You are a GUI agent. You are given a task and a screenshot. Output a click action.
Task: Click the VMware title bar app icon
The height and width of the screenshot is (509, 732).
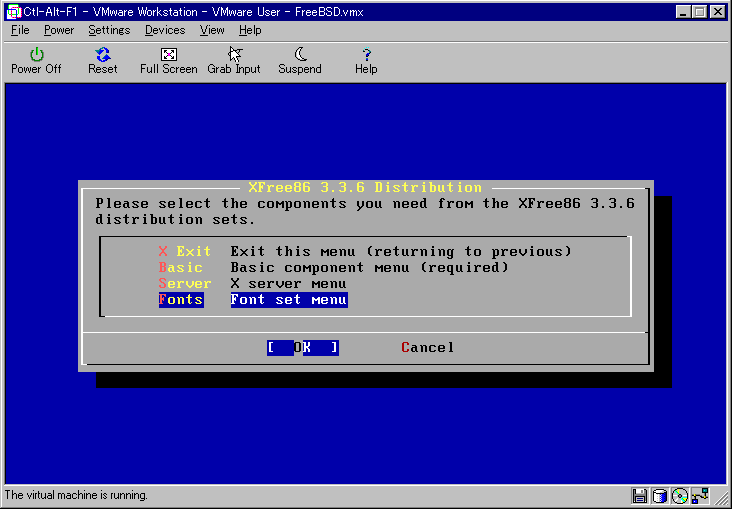14,12
